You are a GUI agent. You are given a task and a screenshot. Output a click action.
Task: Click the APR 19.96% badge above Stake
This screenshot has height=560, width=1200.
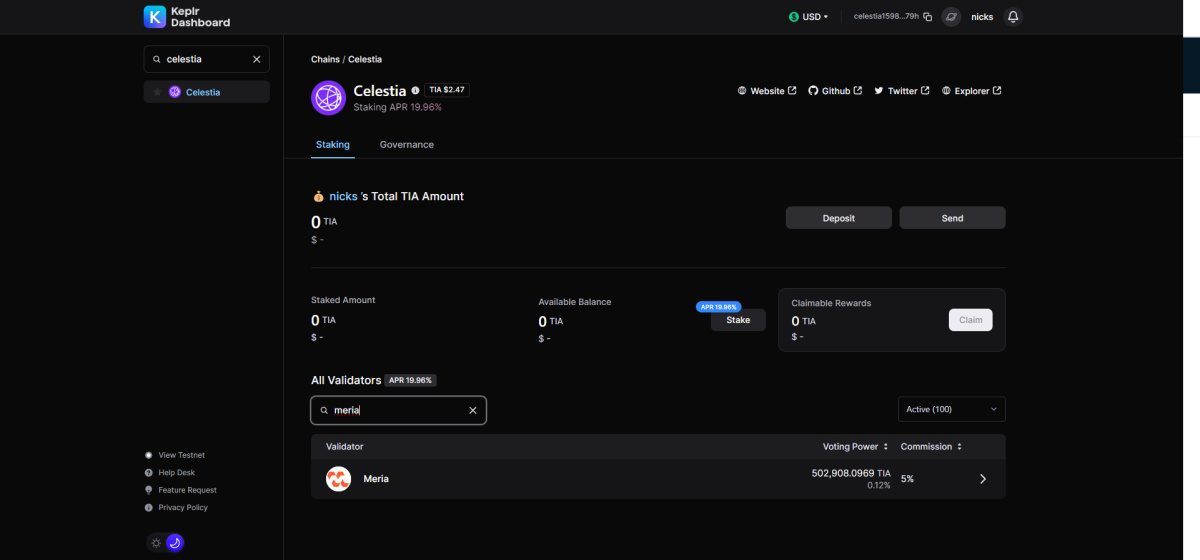pos(718,307)
